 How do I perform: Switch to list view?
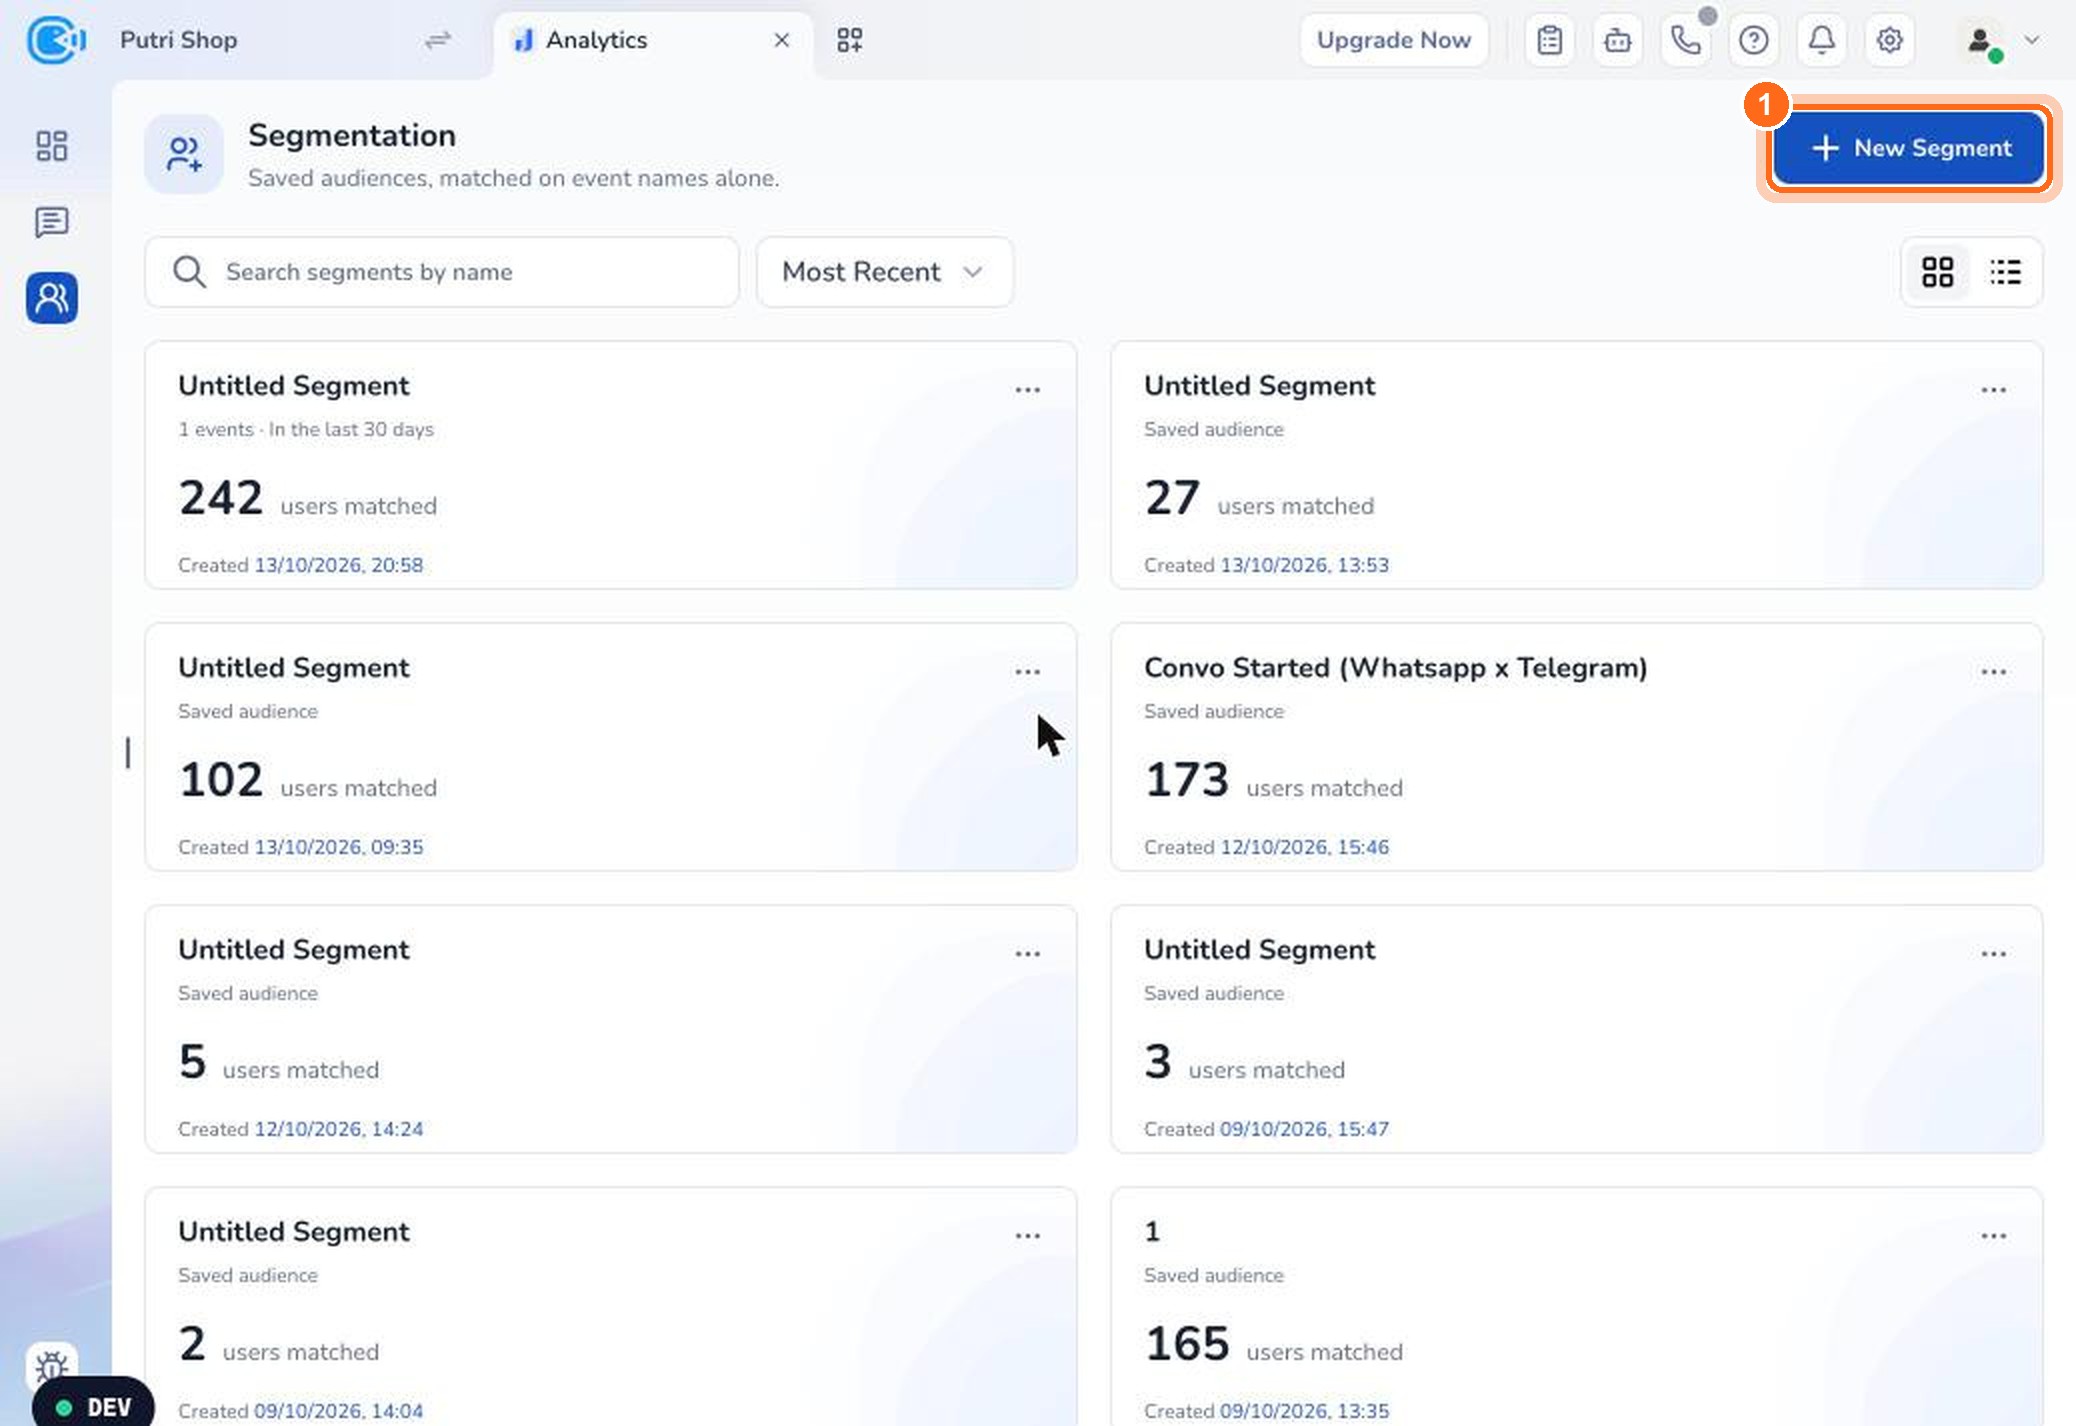tap(2006, 272)
